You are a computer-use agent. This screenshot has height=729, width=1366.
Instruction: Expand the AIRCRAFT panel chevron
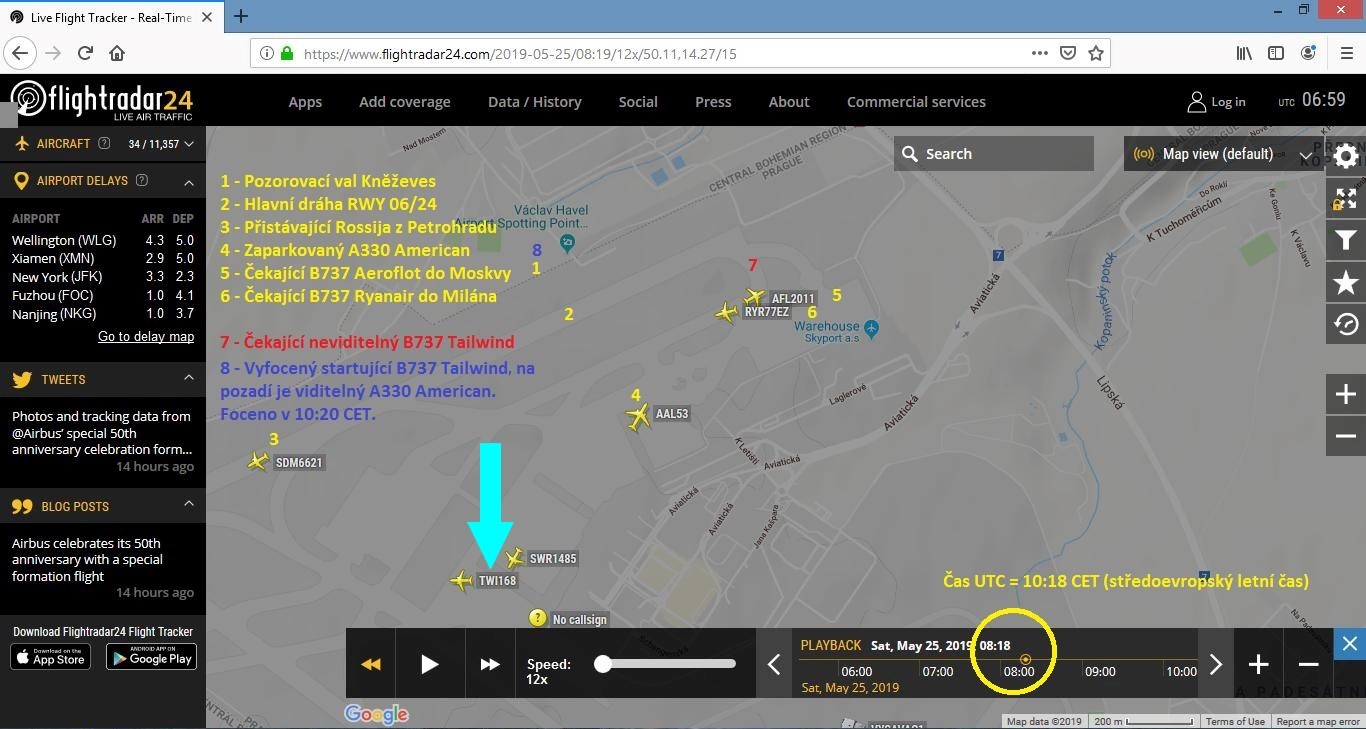[x=188, y=144]
